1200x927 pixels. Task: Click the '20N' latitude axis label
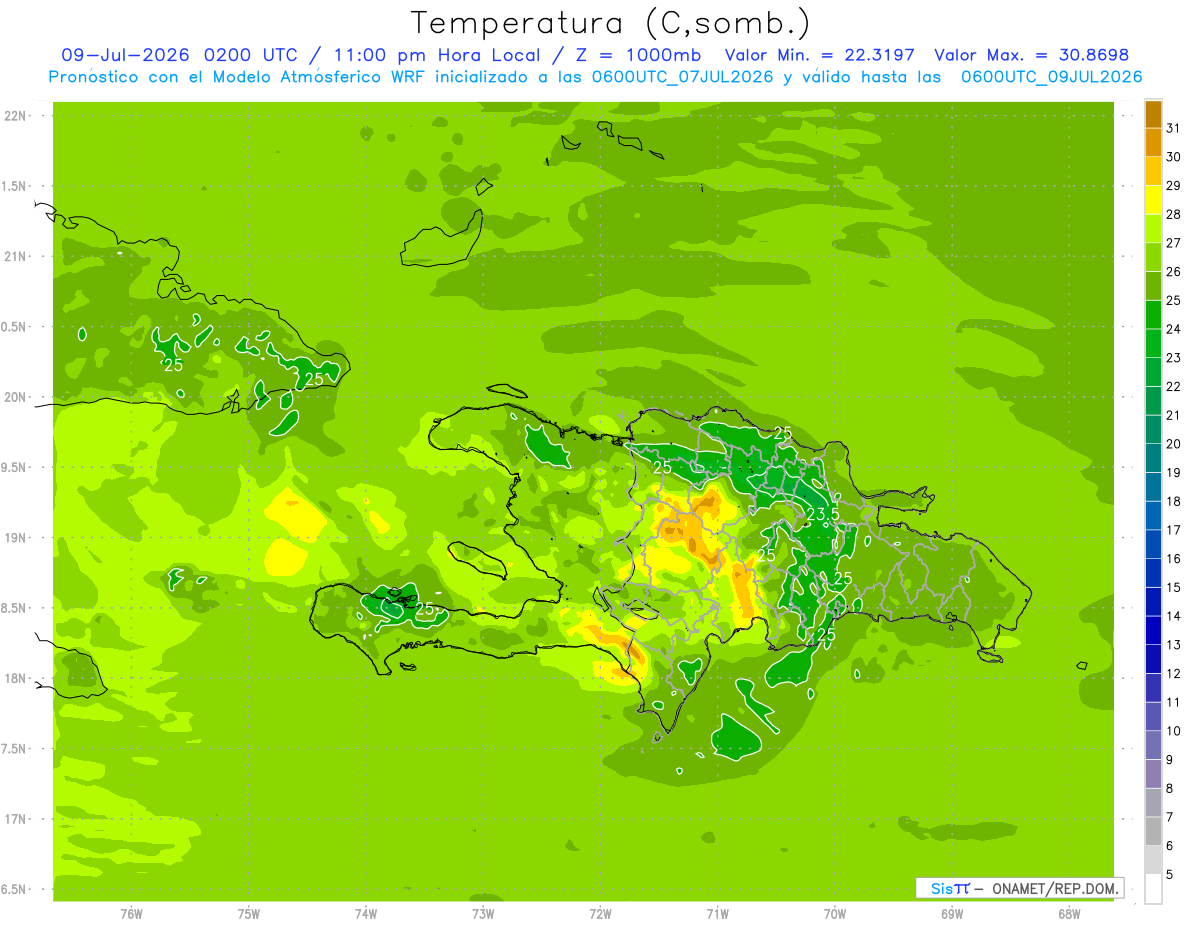coord(16,397)
